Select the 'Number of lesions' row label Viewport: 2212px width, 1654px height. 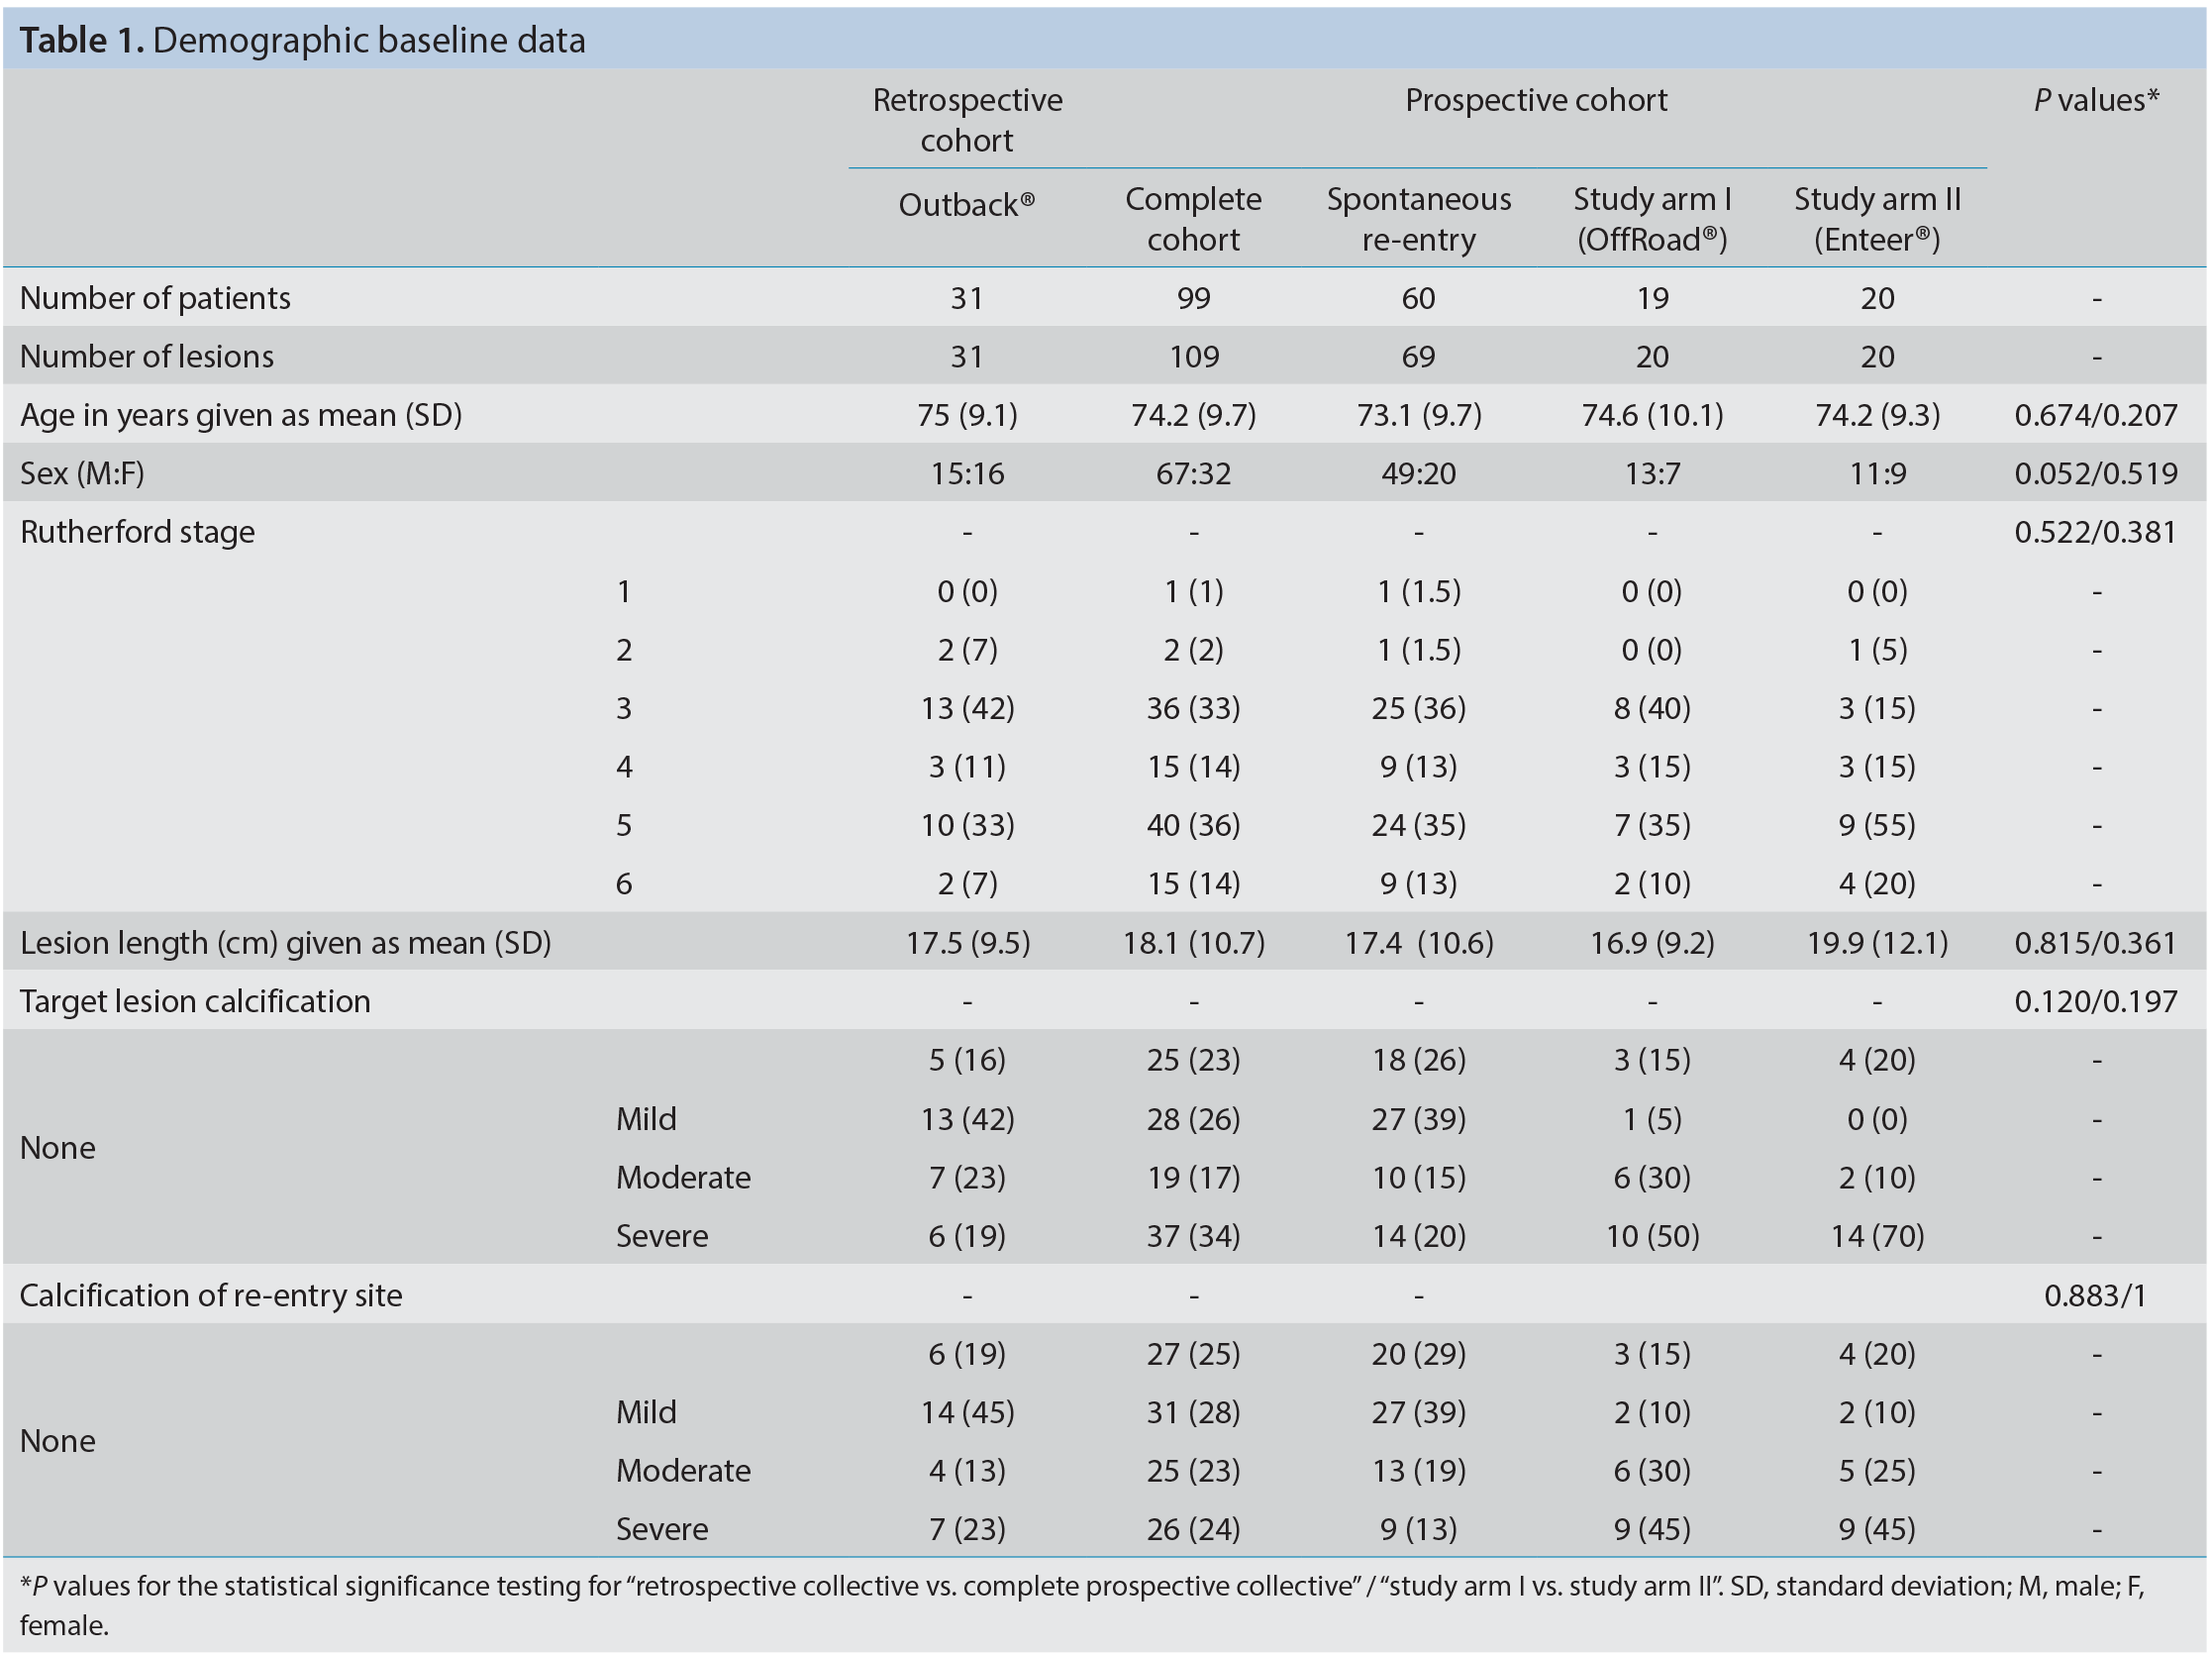coord(146,356)
